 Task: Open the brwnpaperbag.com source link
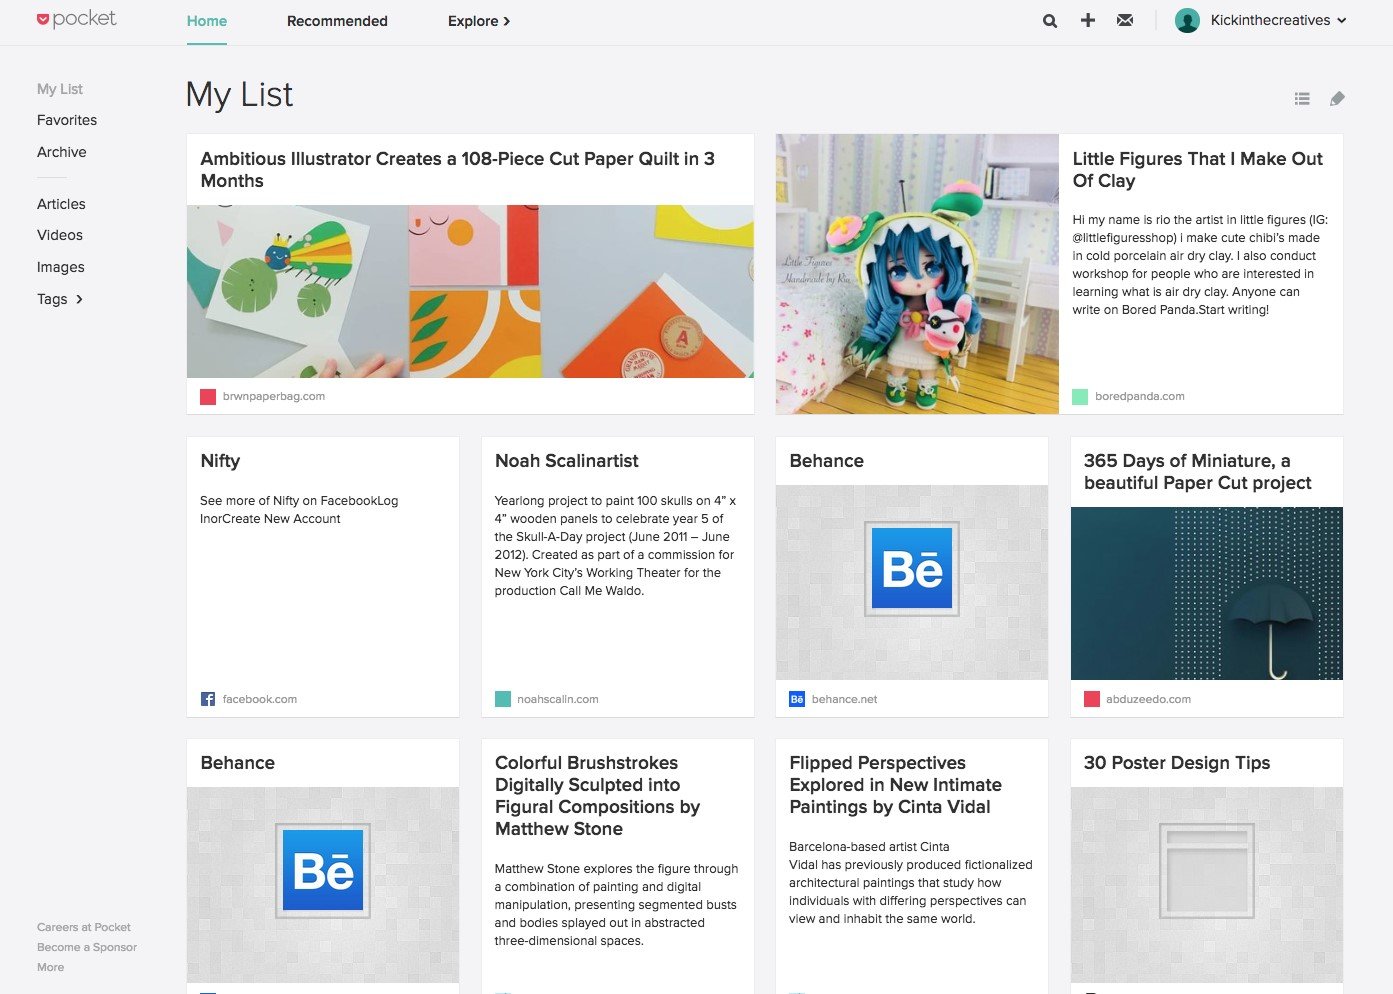pos(274,397)
